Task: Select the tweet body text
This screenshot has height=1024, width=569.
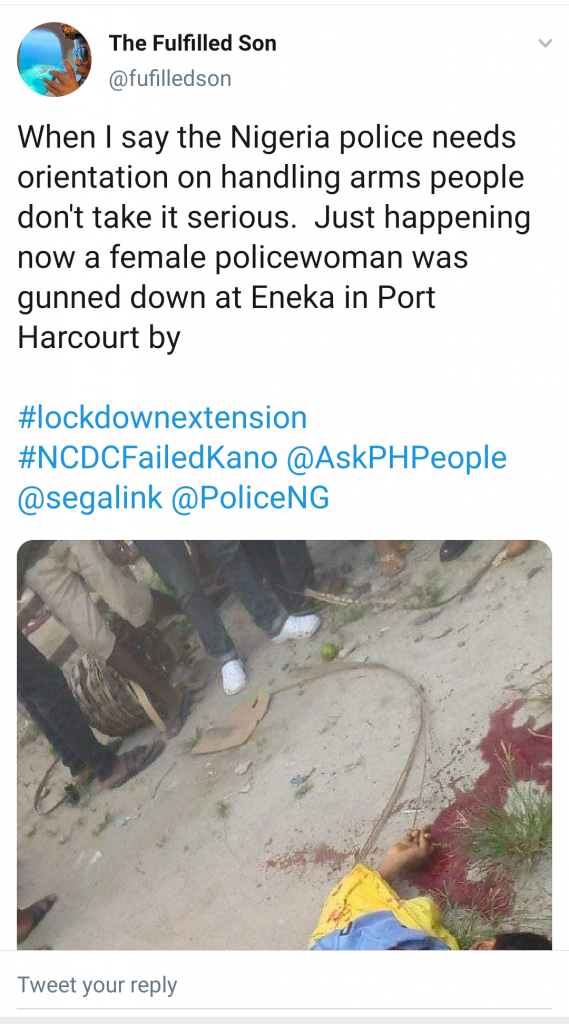Action: tap(274, 238)
